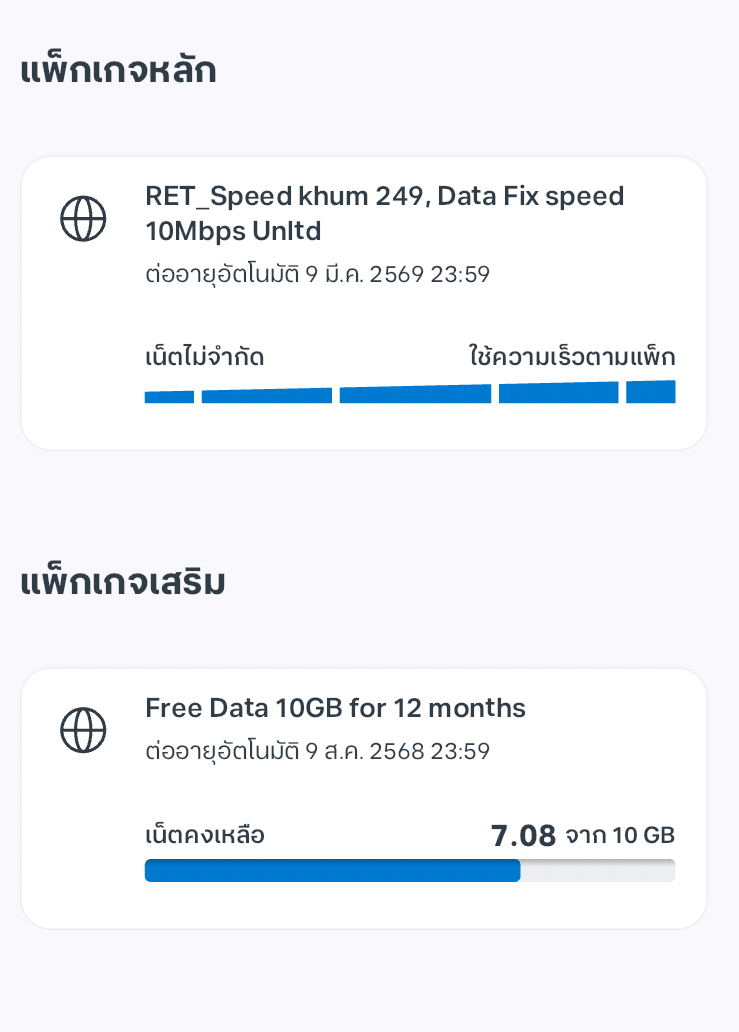Screen dimensions: 739x1032
Task: Select the แพ็กเกจหลัก section heading
Action: tap(118, 70)
